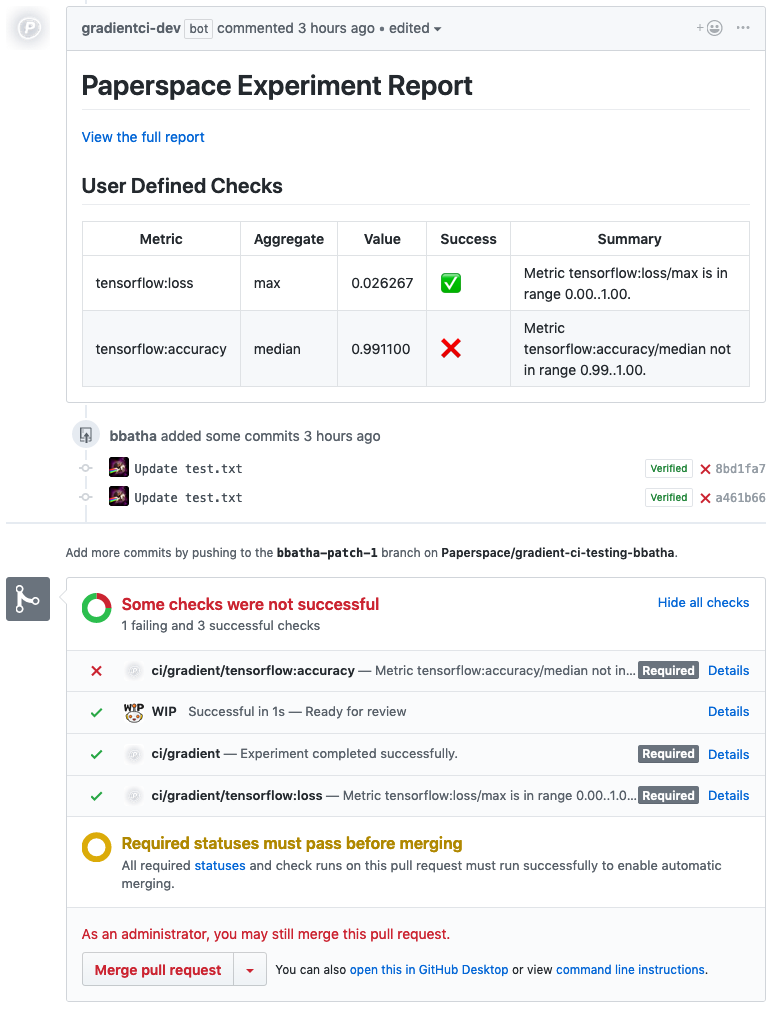Screen dimensions: 774x1012
Task: Open Details for tensorflow:loss check
Action: coord(728,796)
